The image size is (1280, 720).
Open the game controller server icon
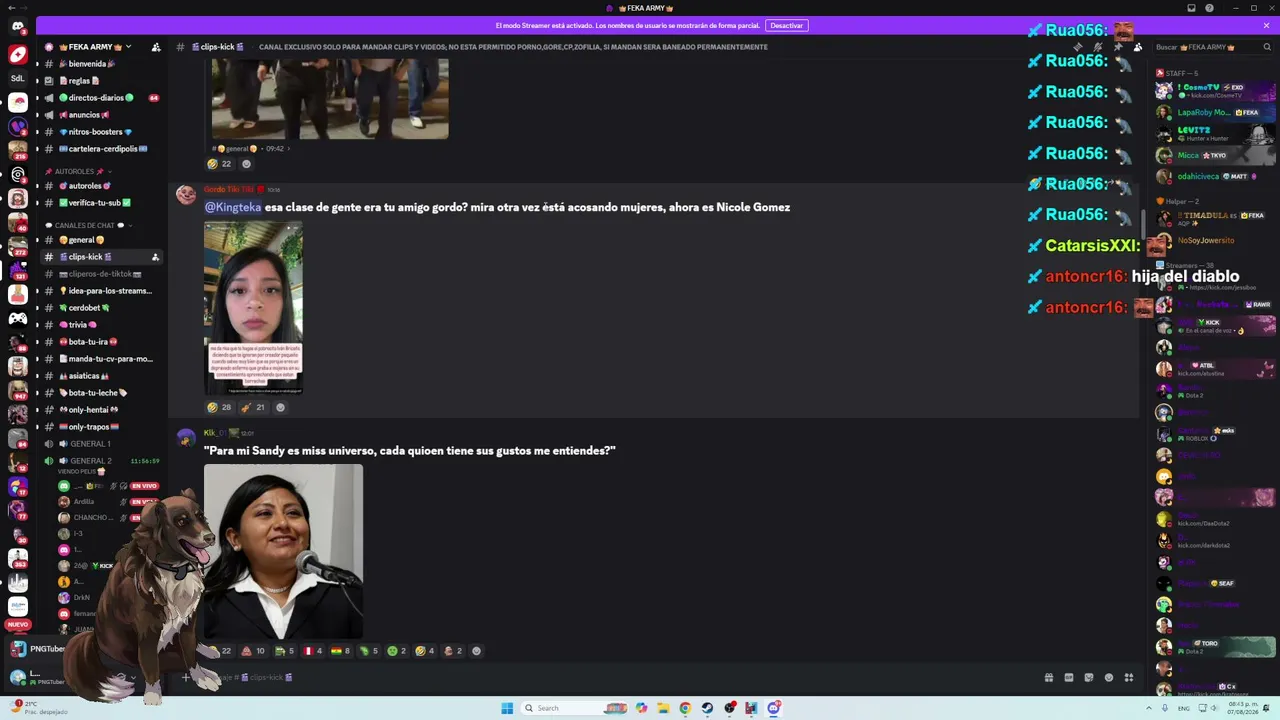click(x=17, y=319)
